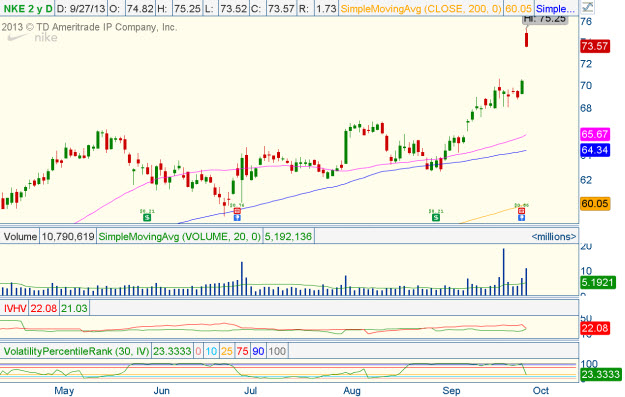The height and width of the screenshot is (397, 625).
Task: Click the Sep label on time axis
Action: pos(451,391)
